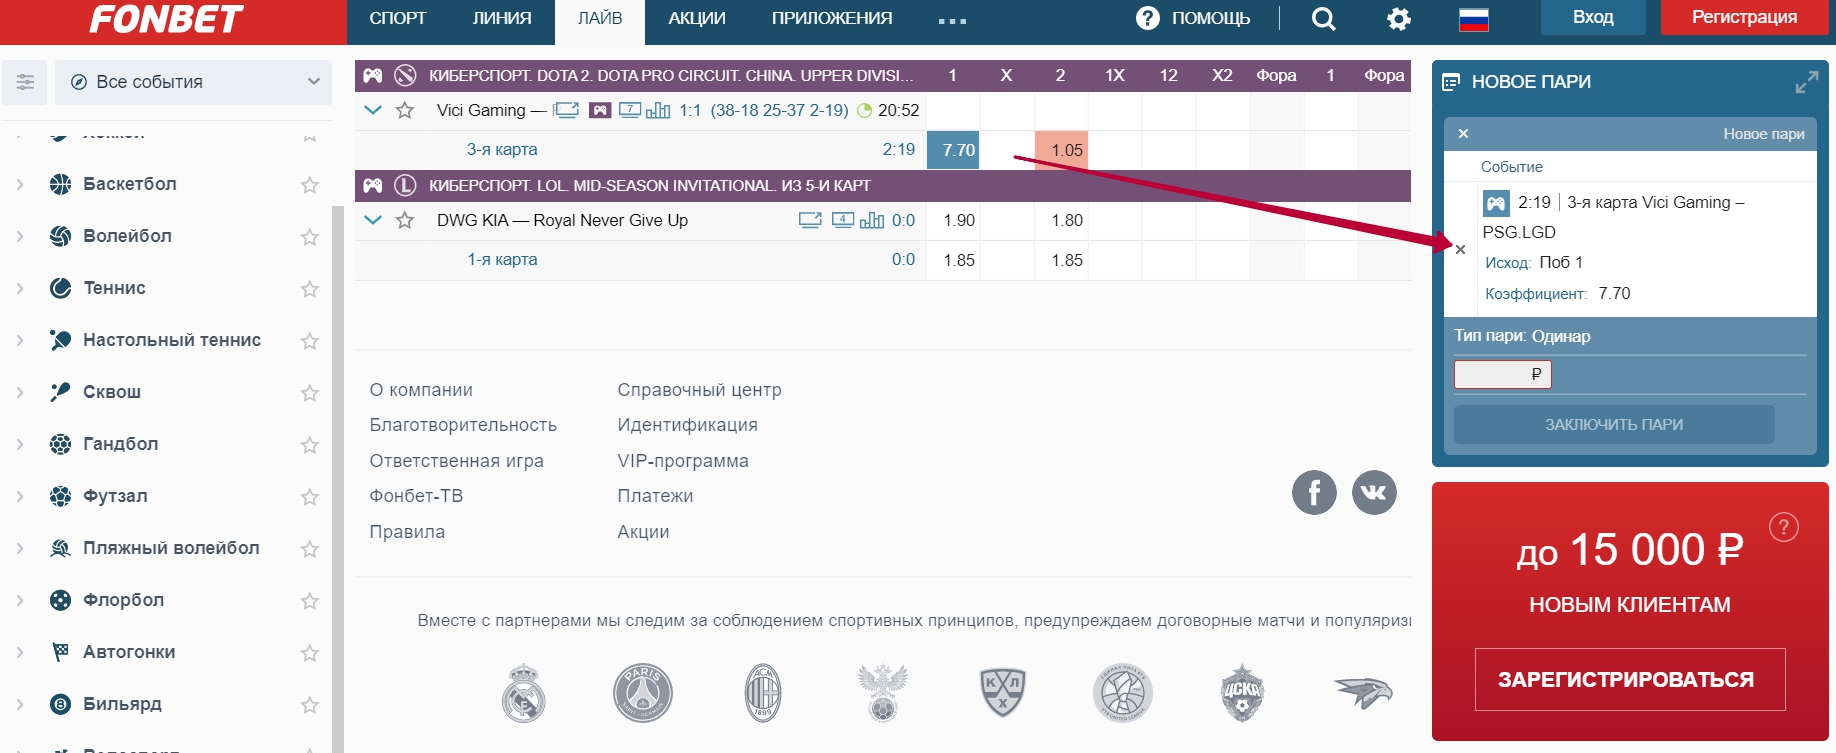This screenshot has height=753, width=1836.
Task: Toggle favorite star for Теннис
Action: click(310, 289)
